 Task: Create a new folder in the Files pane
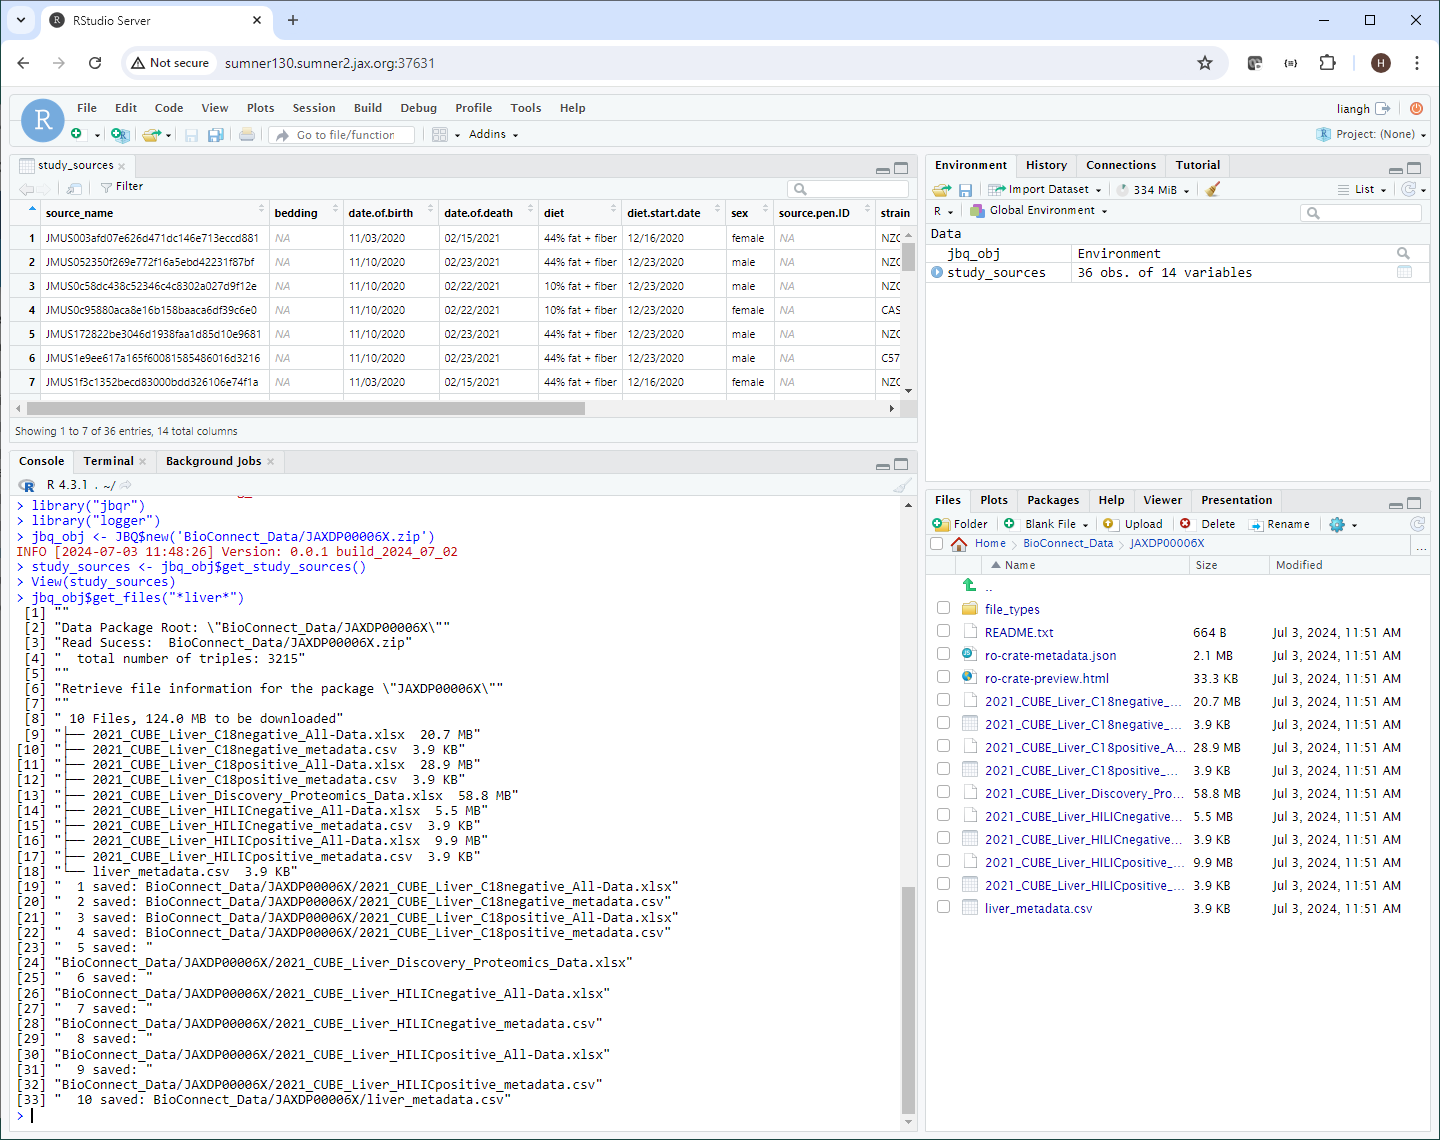click(960, 523)
